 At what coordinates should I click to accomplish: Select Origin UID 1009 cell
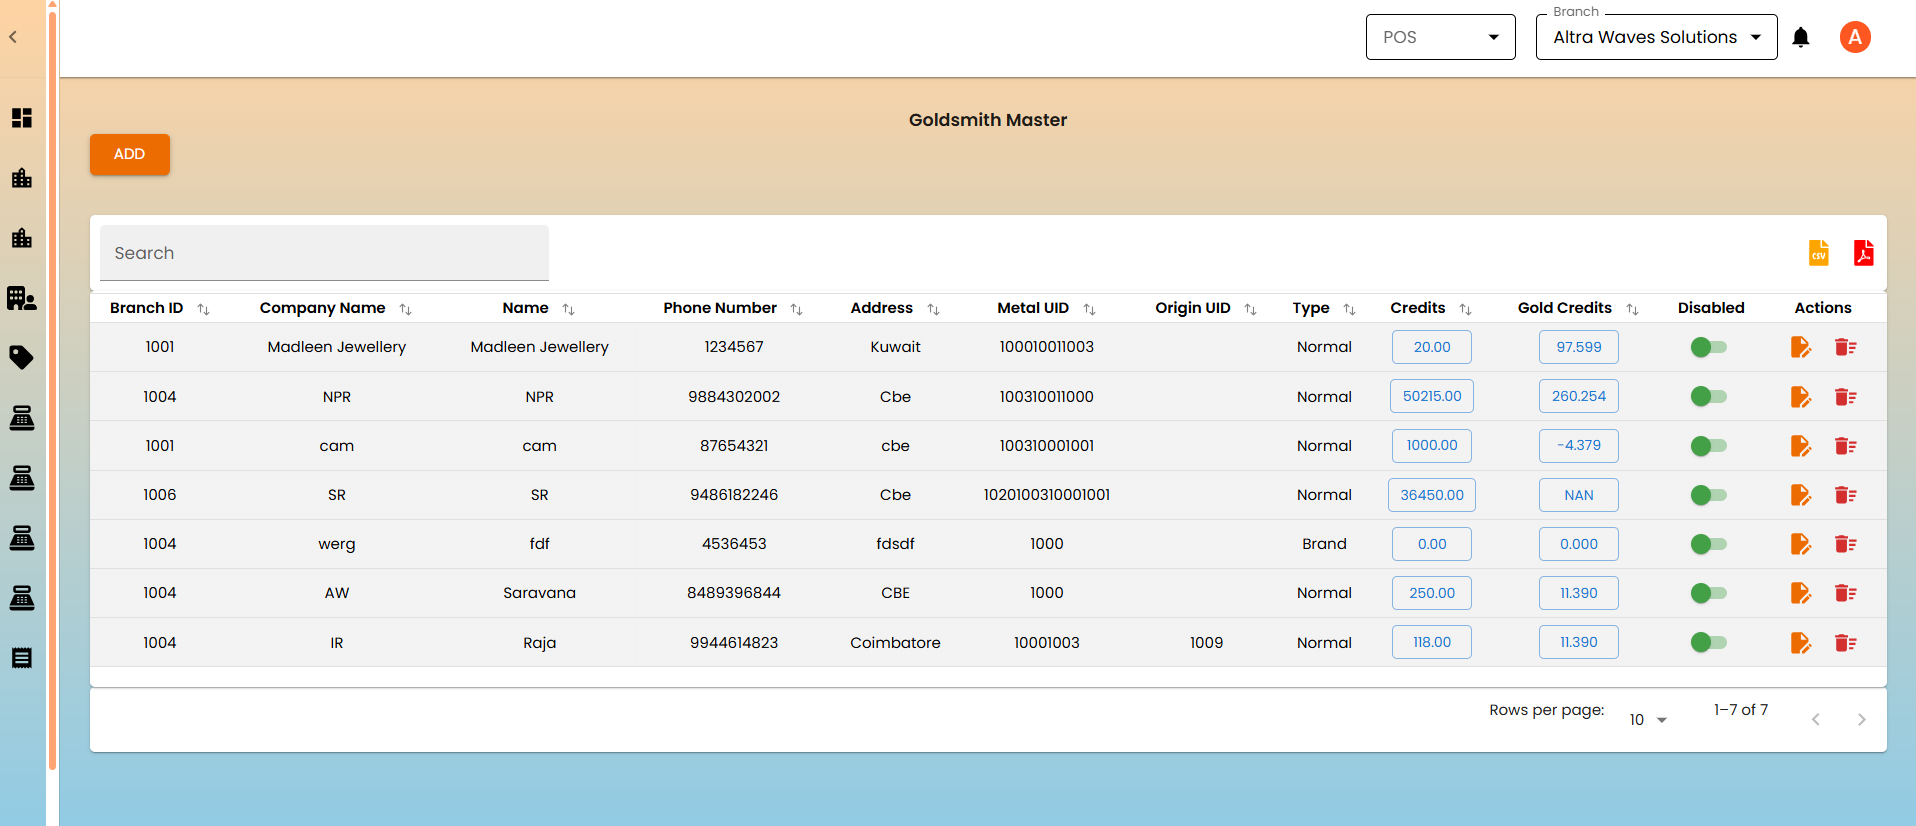[1207, 643]
